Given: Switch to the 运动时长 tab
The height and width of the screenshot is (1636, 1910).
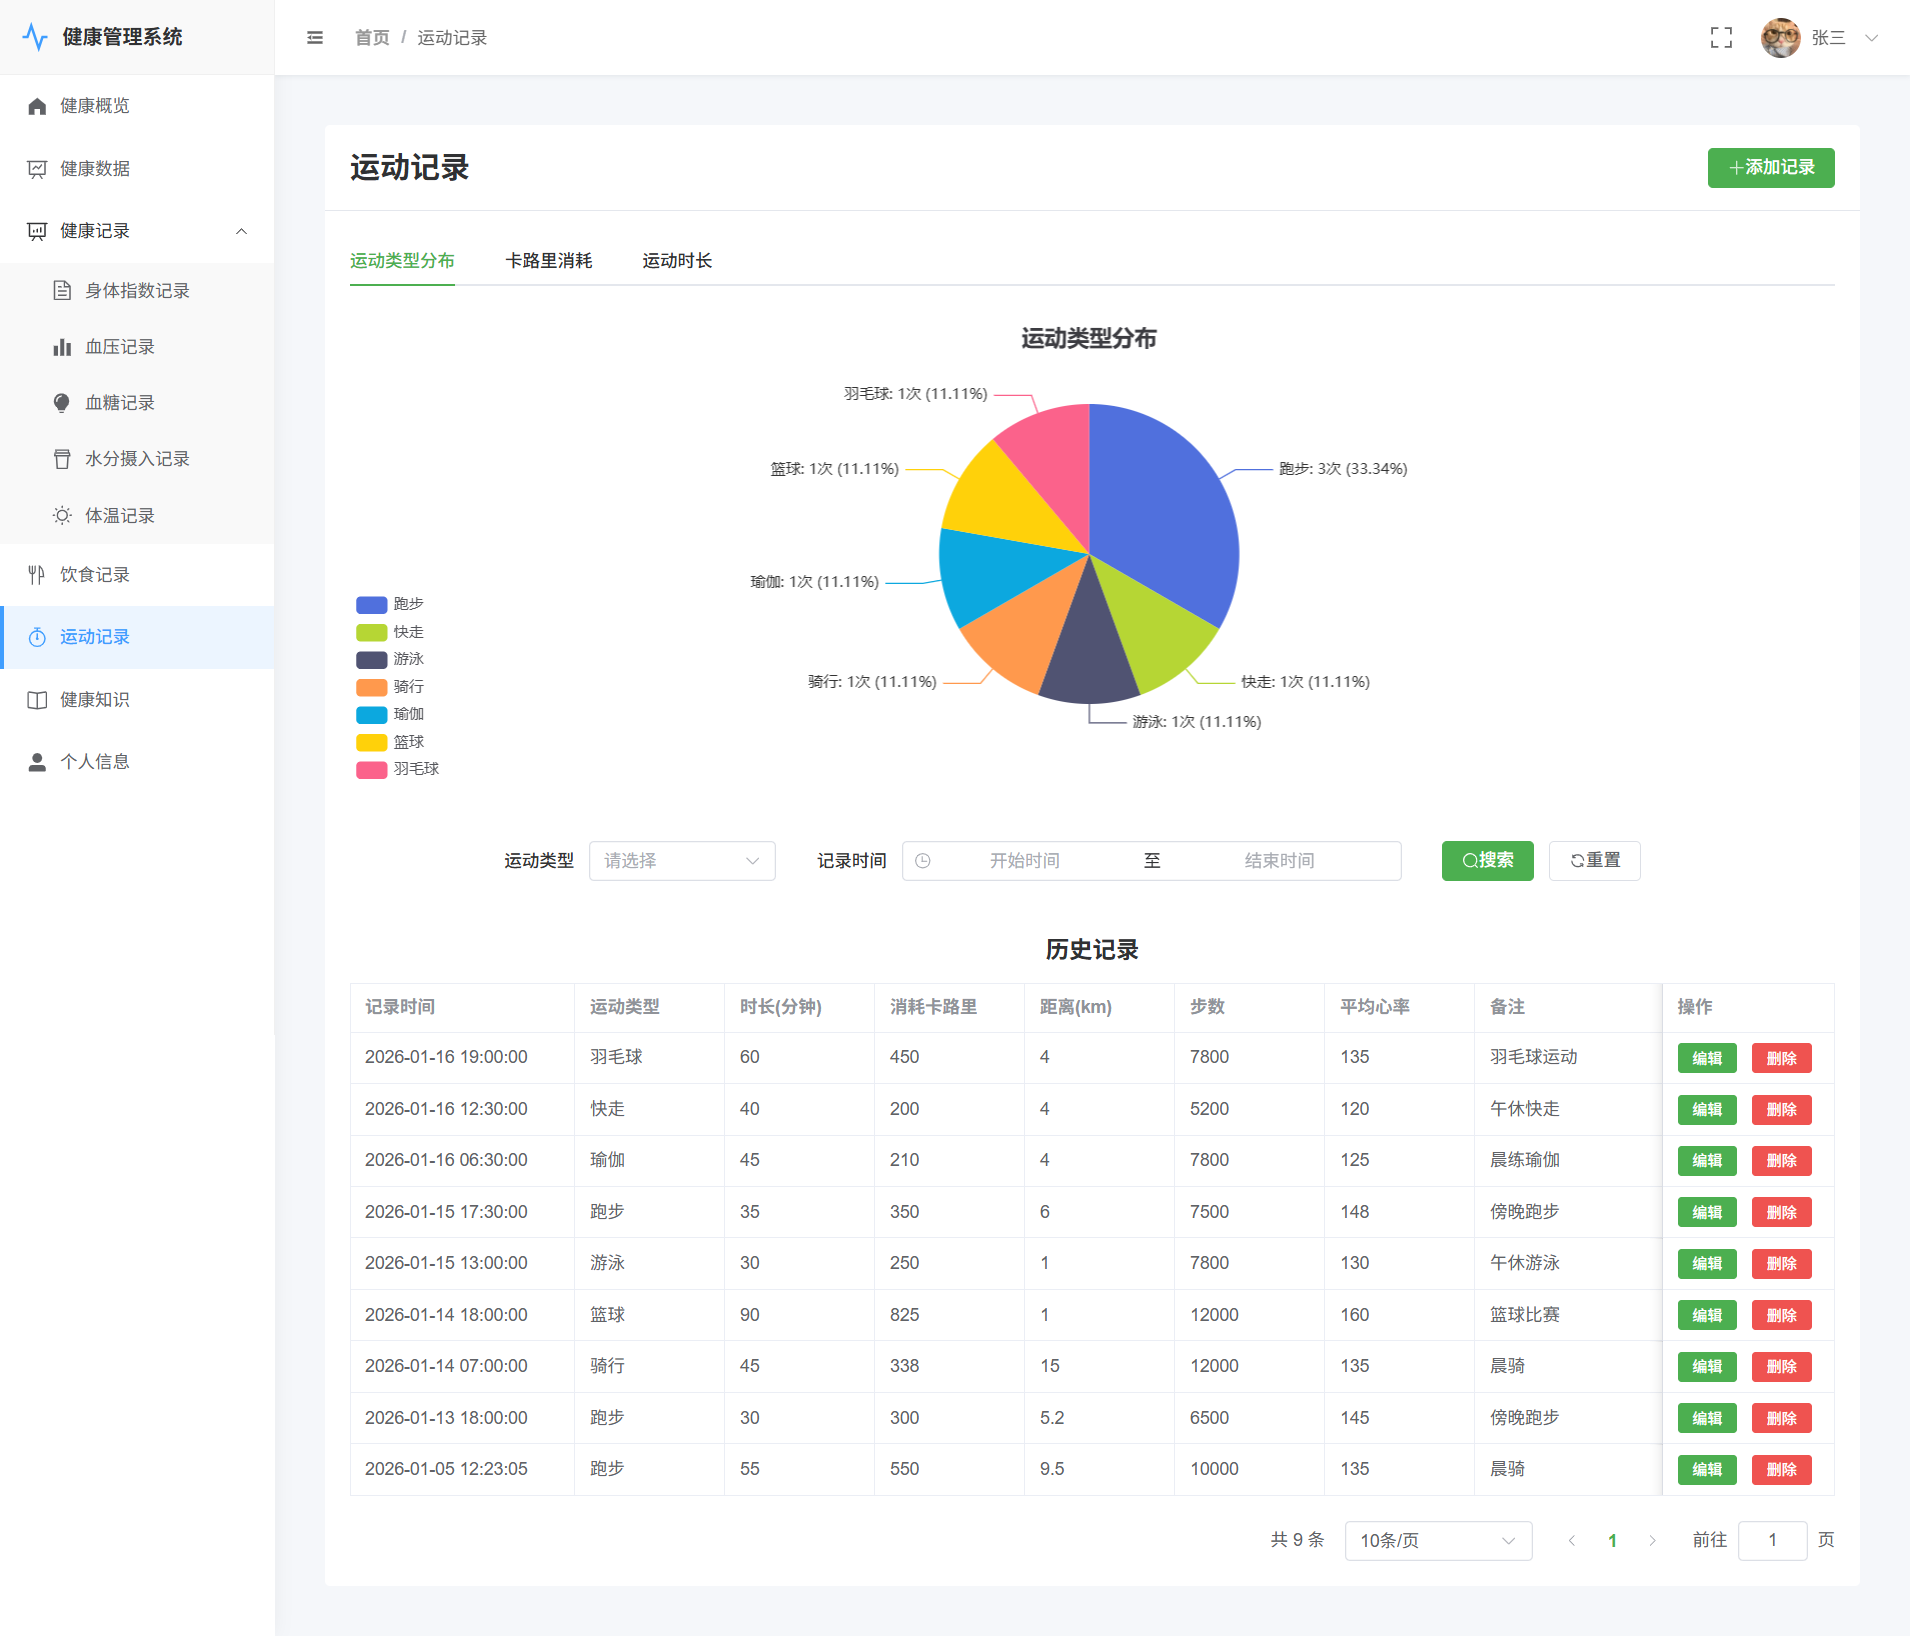Looking at the screenshot, I should pos(677,261).
